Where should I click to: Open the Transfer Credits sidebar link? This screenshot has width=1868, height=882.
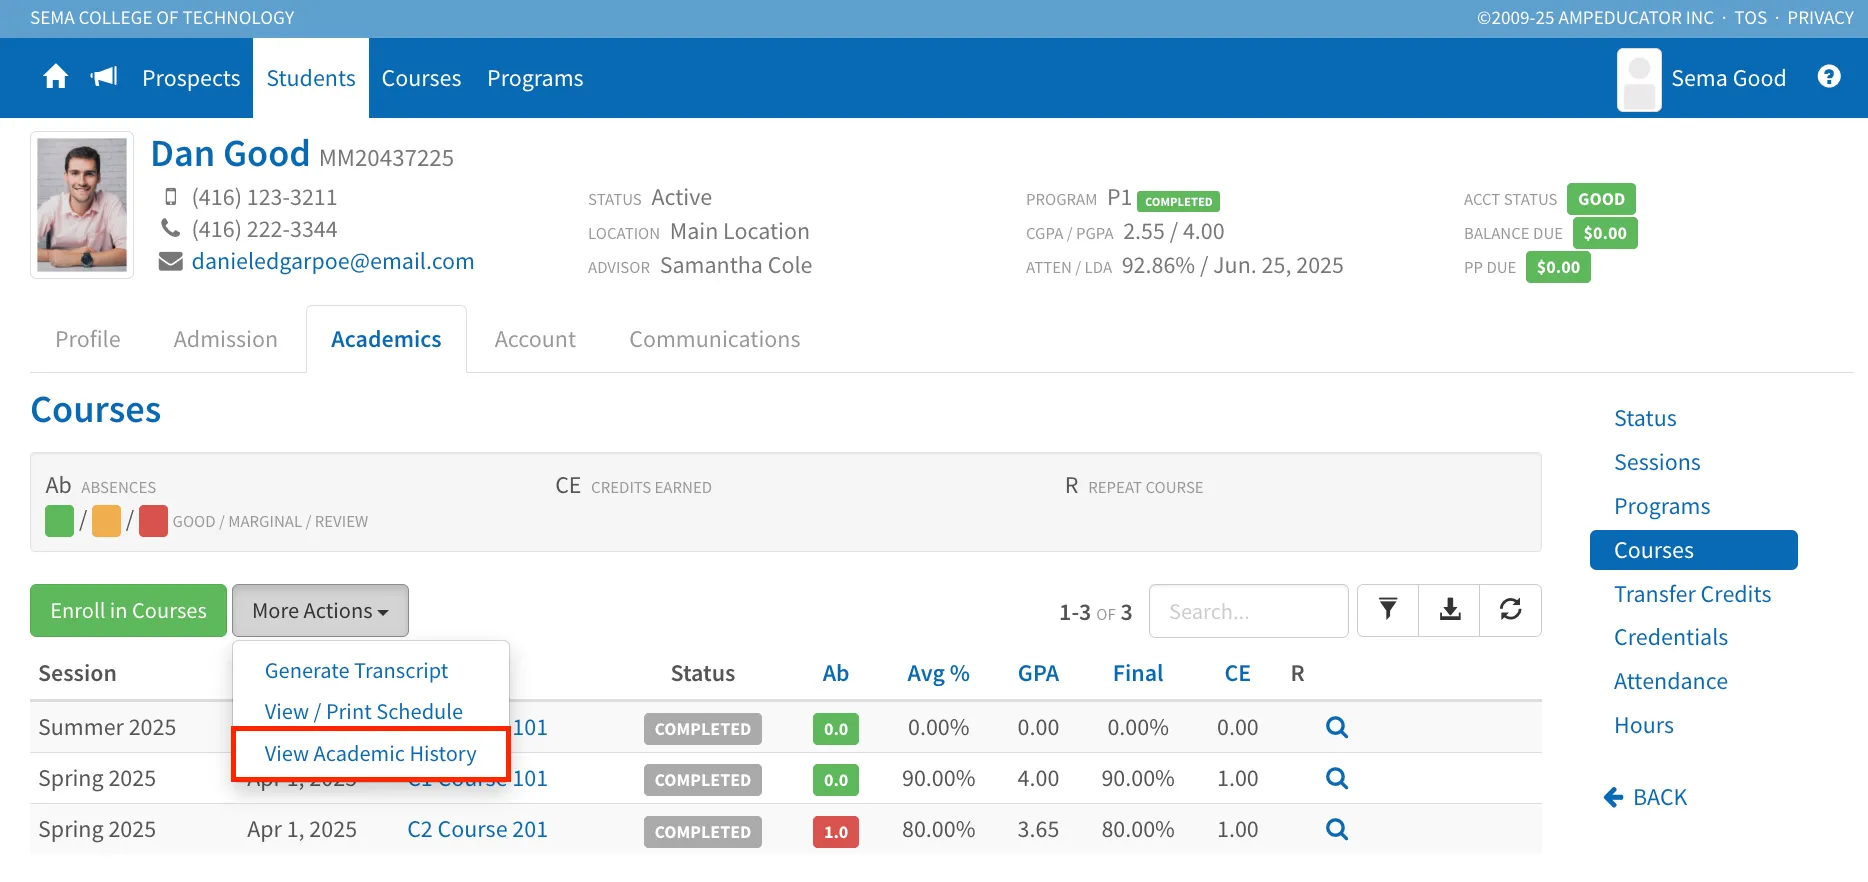[x=1692, y=594]
